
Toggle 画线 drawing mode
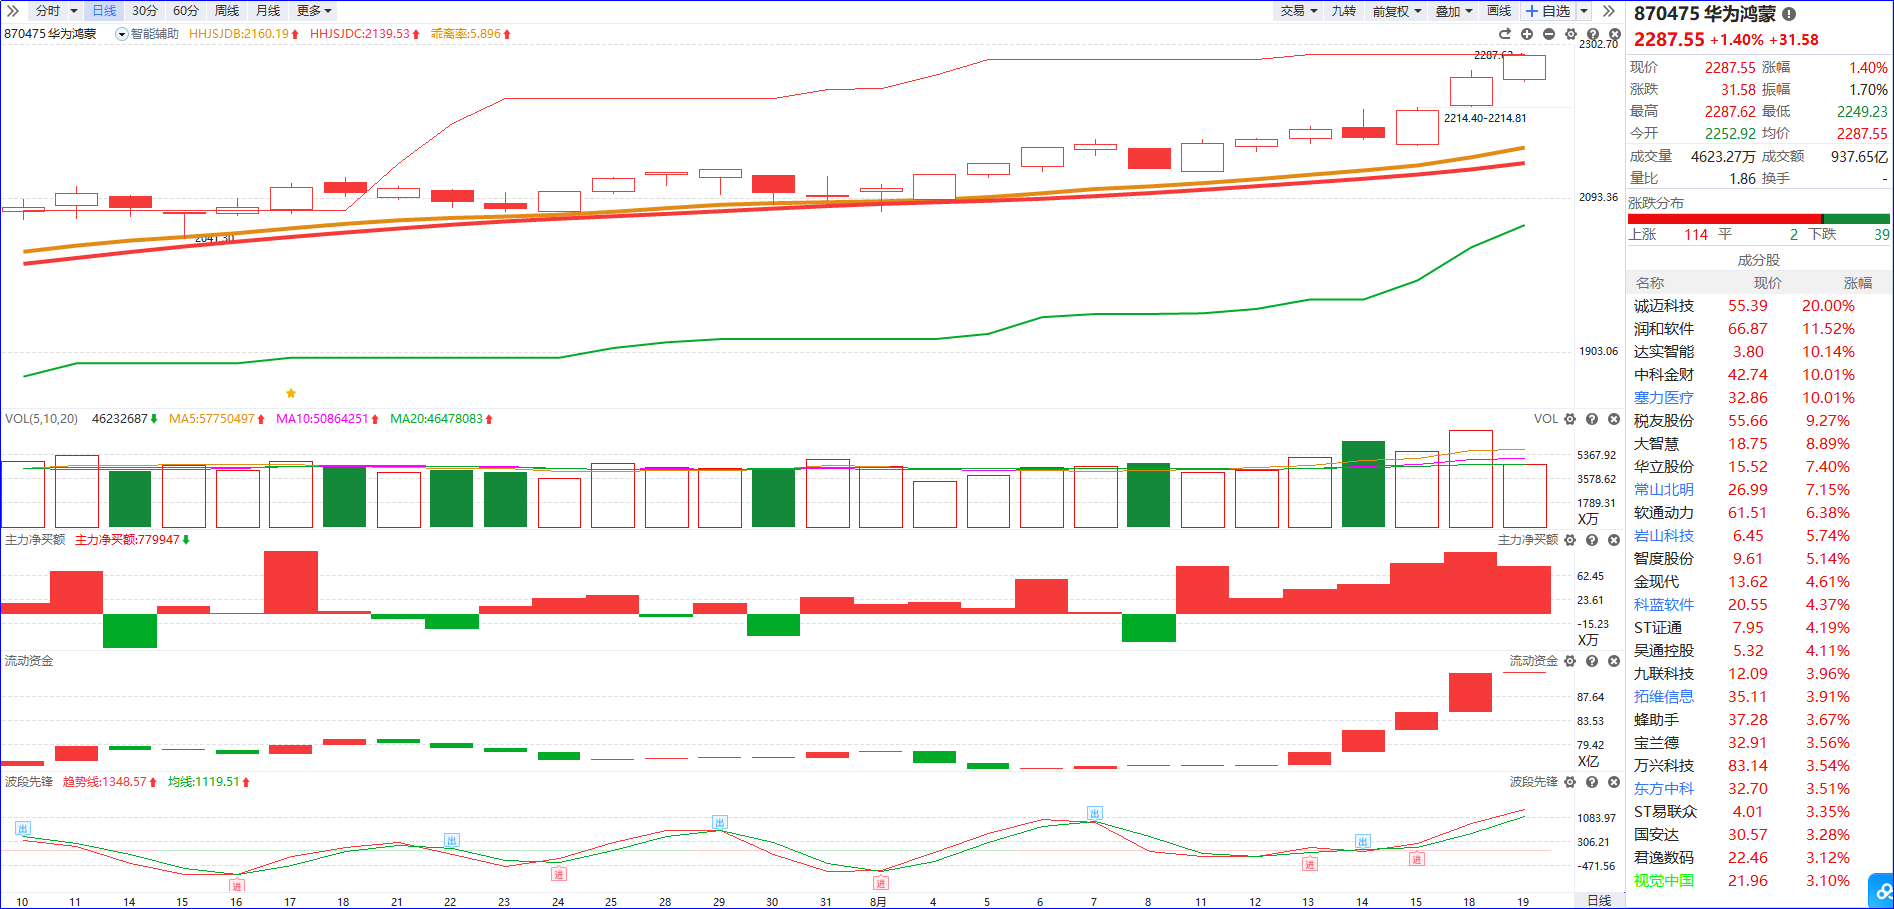pyautogui.click(x=1499, y=11)
